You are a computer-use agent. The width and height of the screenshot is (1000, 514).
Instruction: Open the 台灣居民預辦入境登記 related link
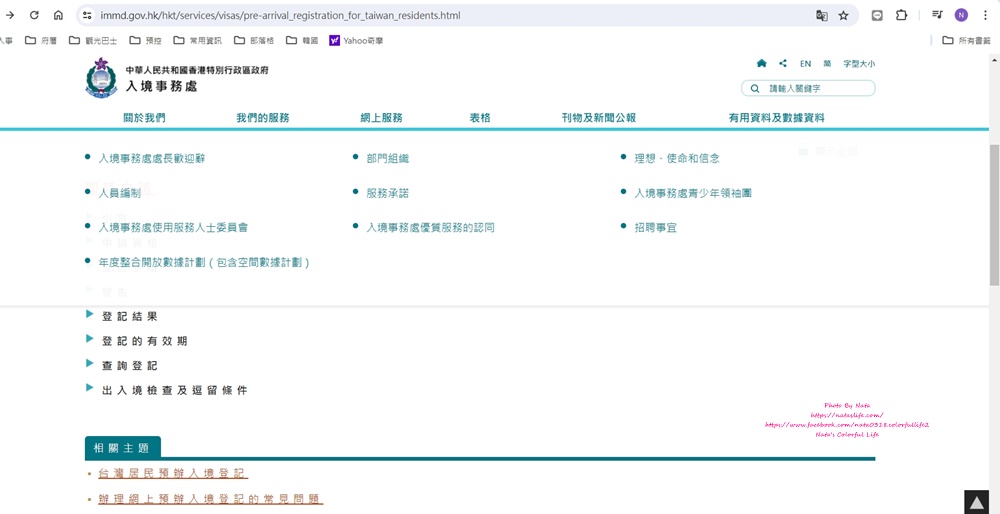coord(172,473)
